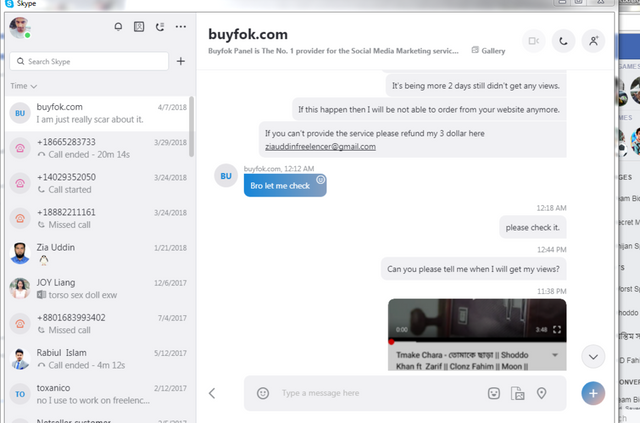Click the Buyfok Panel description text
Viewport: 640px width, 423px height.
[x=333, y=51]
